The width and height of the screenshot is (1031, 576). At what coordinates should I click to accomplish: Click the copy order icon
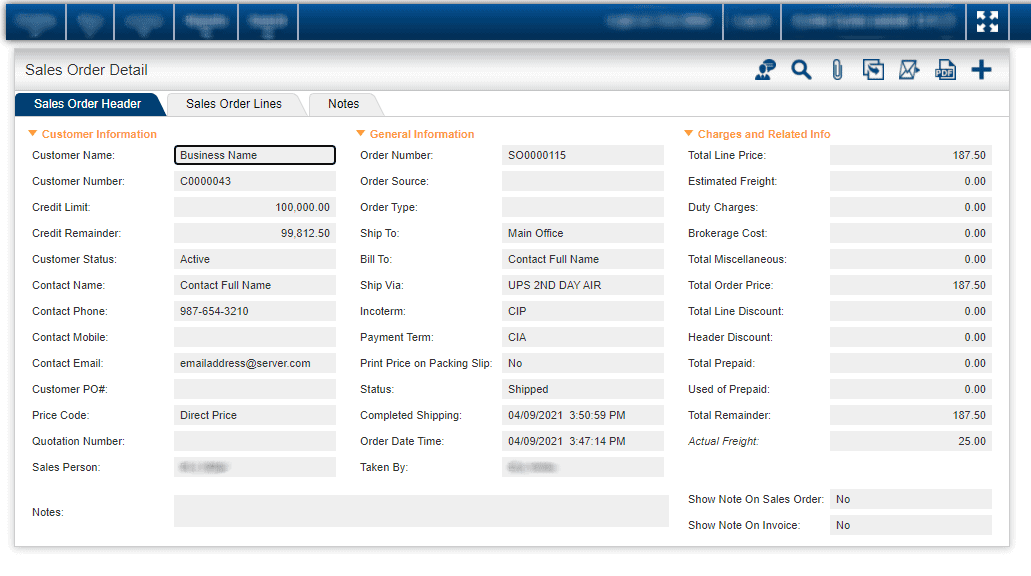pos(873,70)
